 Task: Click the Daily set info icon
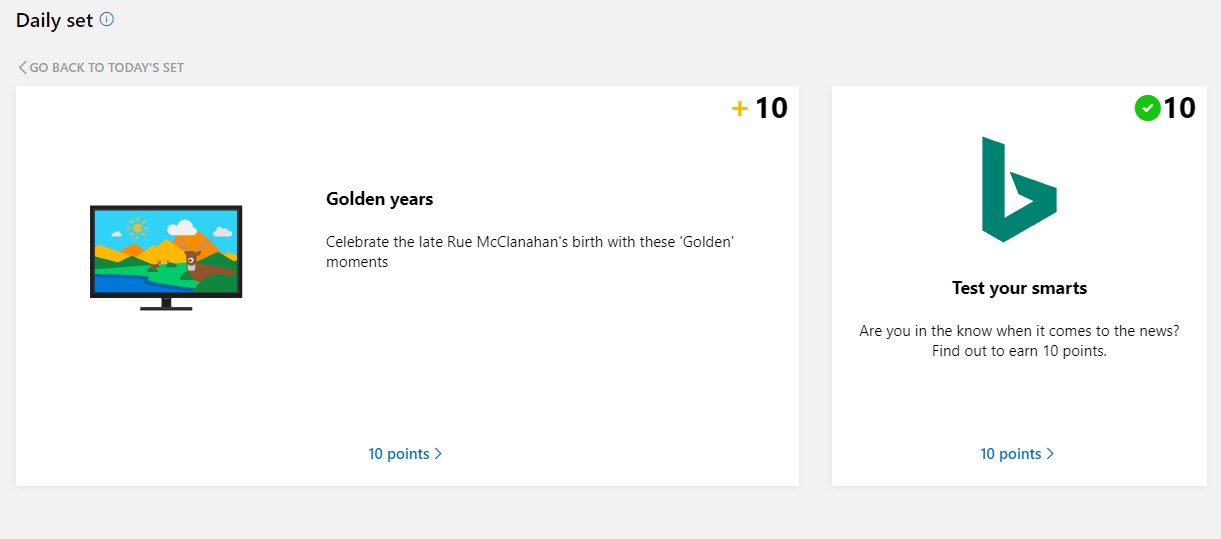click(x=107, y=19)
